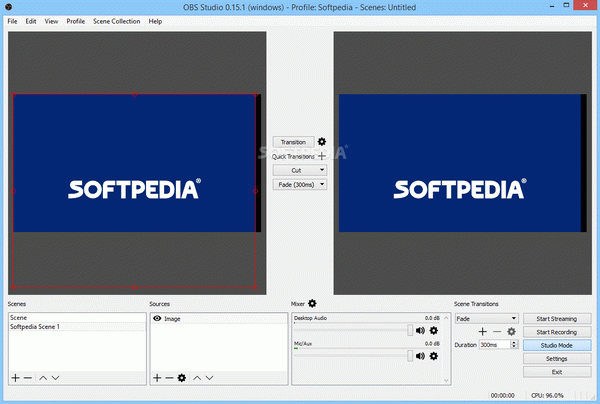600x404 pixels.
Task: Click the Desktop Audio volume slider
Action: (x=352, y=330)
